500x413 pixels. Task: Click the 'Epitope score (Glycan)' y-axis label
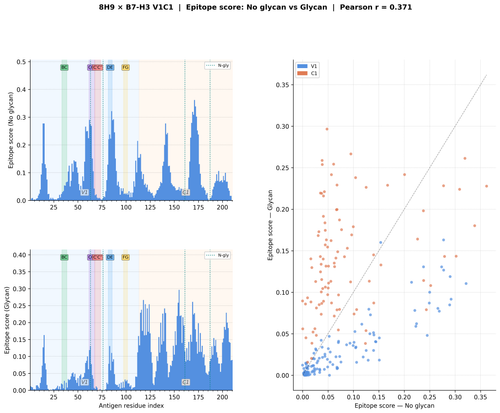7,320
